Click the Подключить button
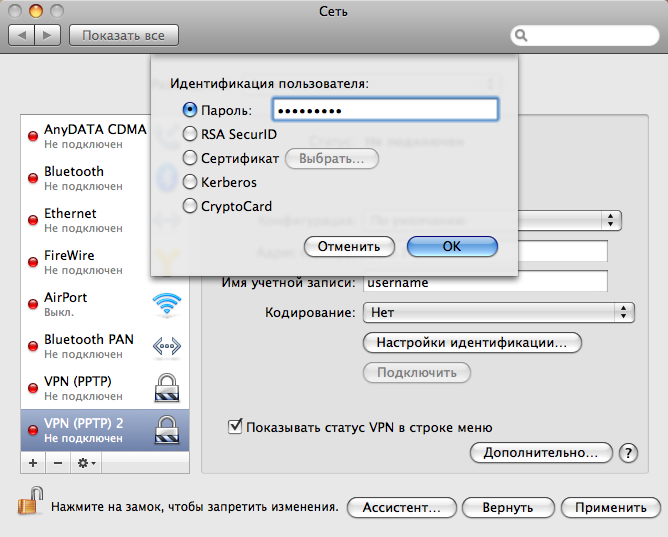The height and width of the screenshot is (537, 668). (417, 373)
